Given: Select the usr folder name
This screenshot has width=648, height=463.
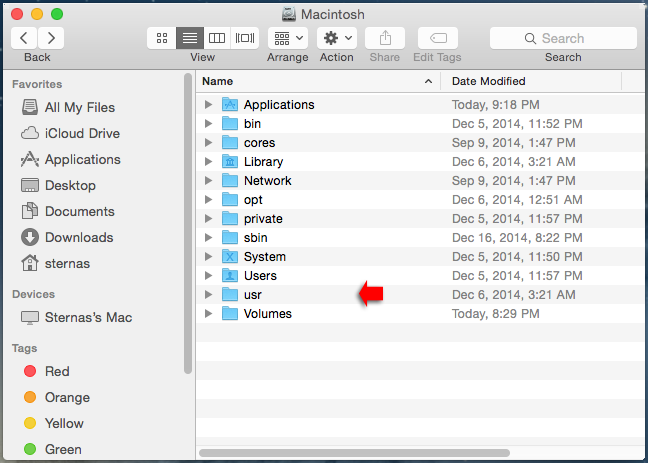Looking at the screenshot, I should coord(253,295).
